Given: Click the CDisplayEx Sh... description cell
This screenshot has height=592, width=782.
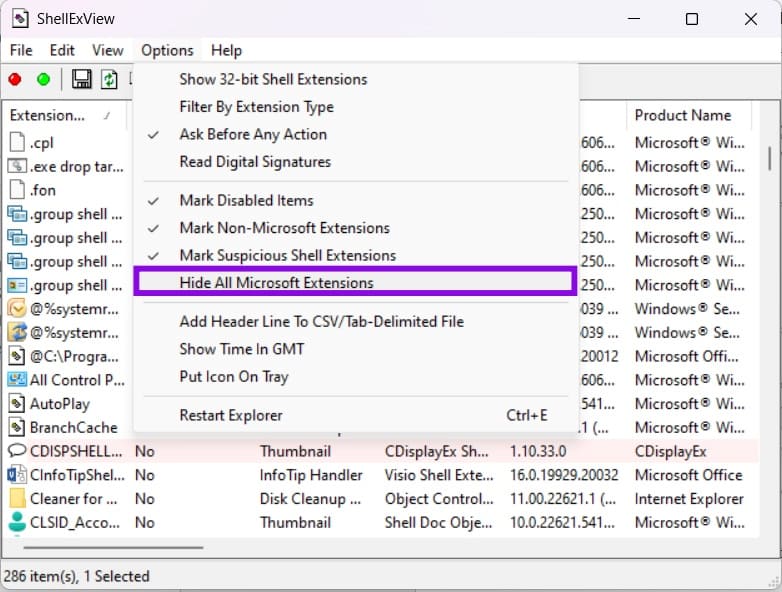Looking at the screenshot, I should click(x=436, y=451).
